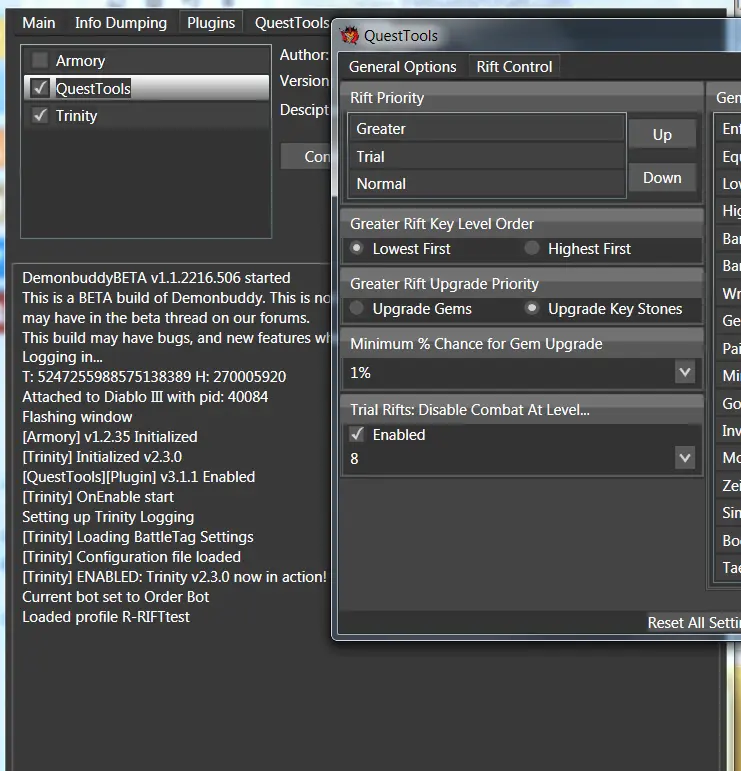Click log line 'Flashing window'
The width and height of the screenshot is (741, 771).
77,416
